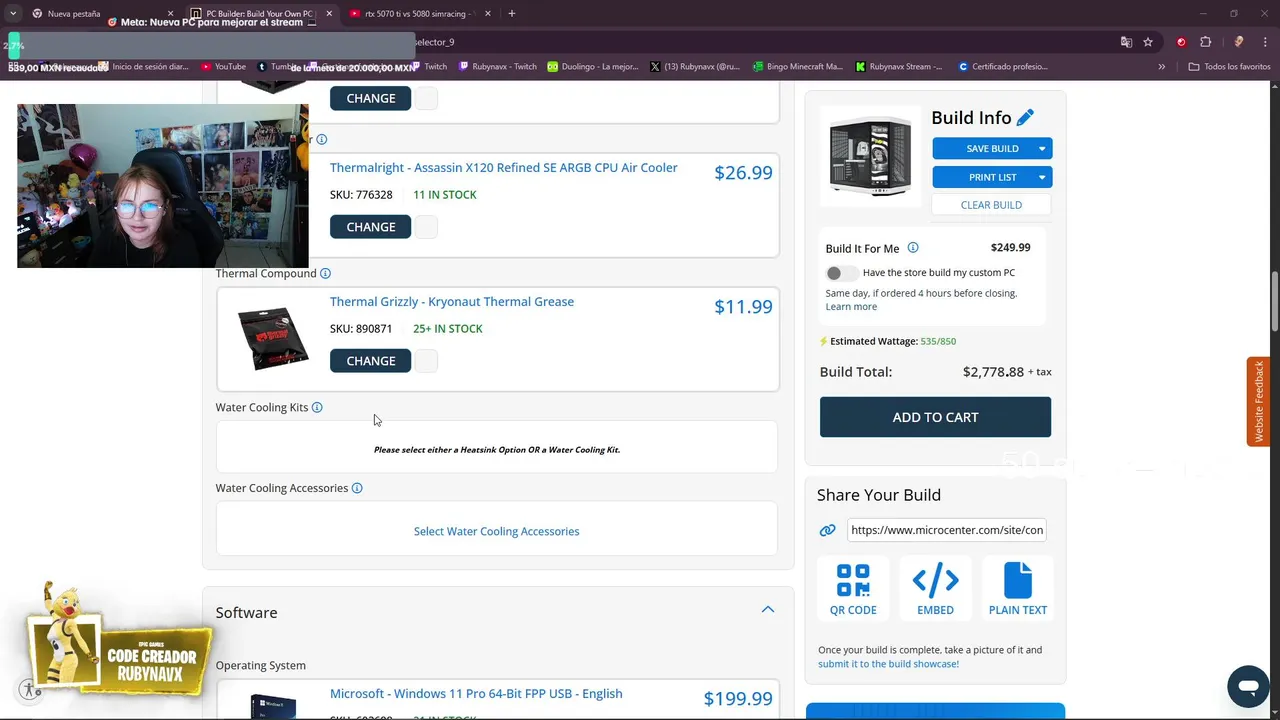
Task: Open the EMBED code option
Action: coord(935,589)
